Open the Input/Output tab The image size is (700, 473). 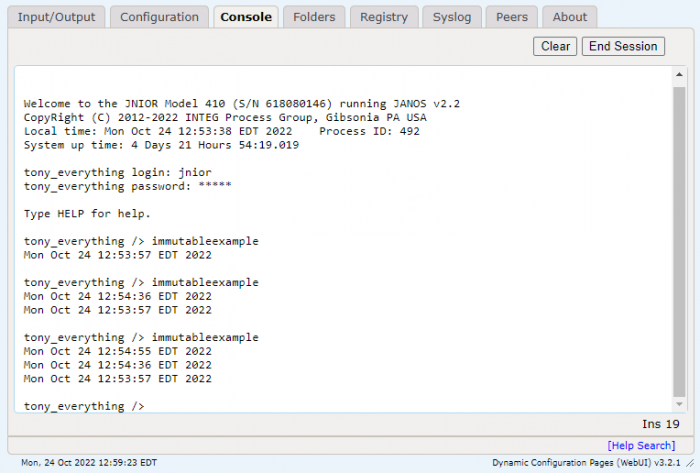click(x=56, y=17)
